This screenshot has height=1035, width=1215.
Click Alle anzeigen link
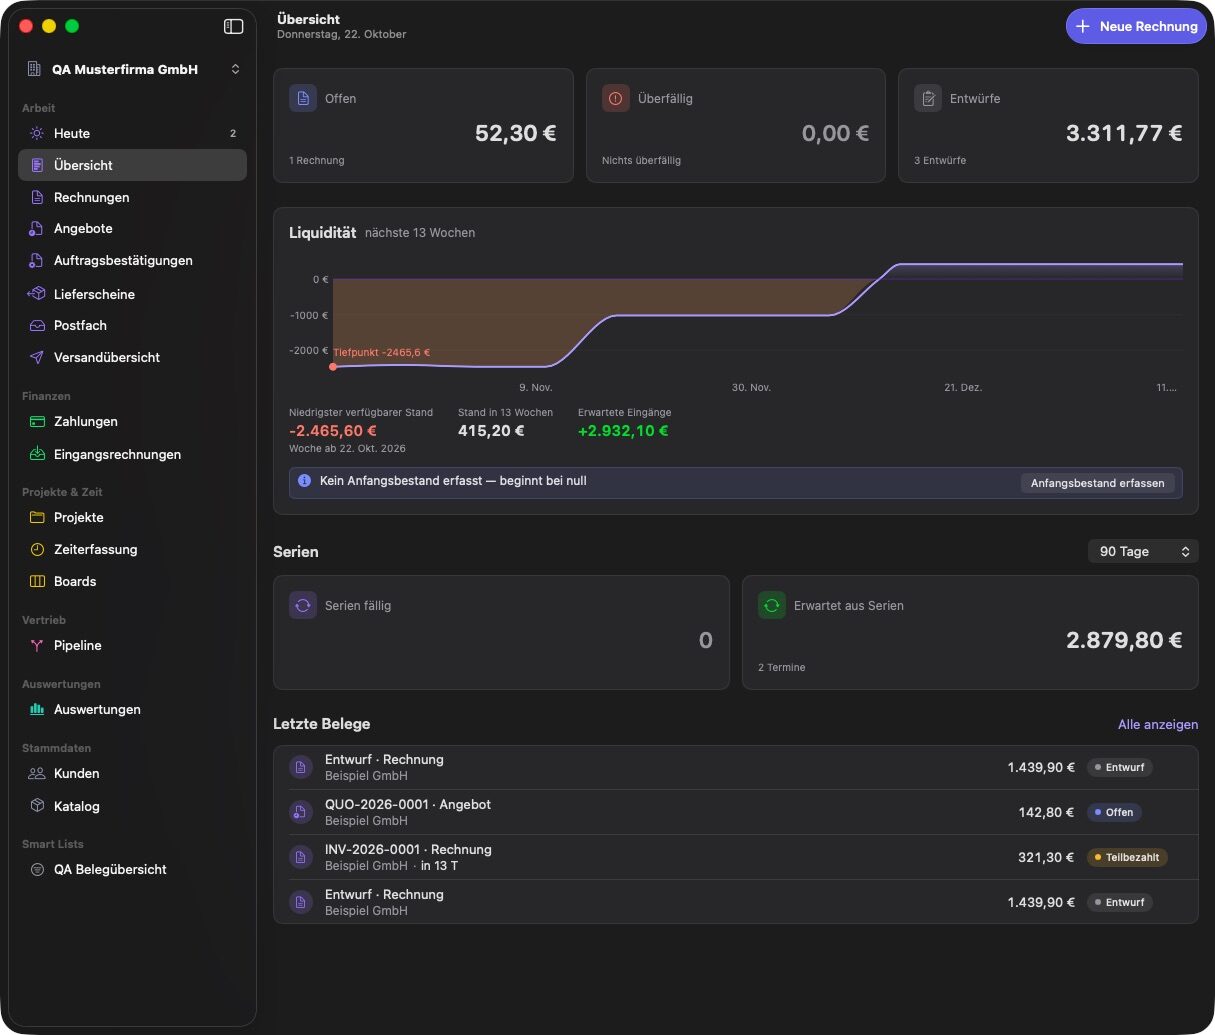click(1158, 724)
